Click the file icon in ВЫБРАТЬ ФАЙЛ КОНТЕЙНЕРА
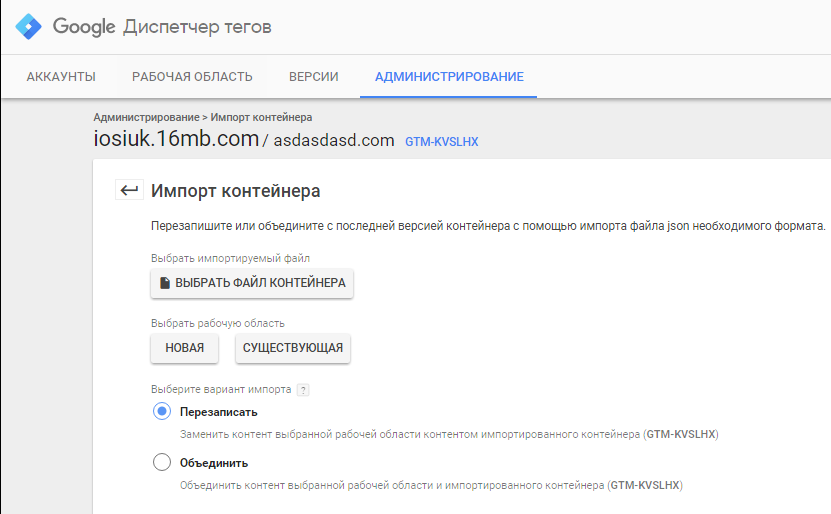831x514 pixels. pyautogui.click(x=165, y=283)
